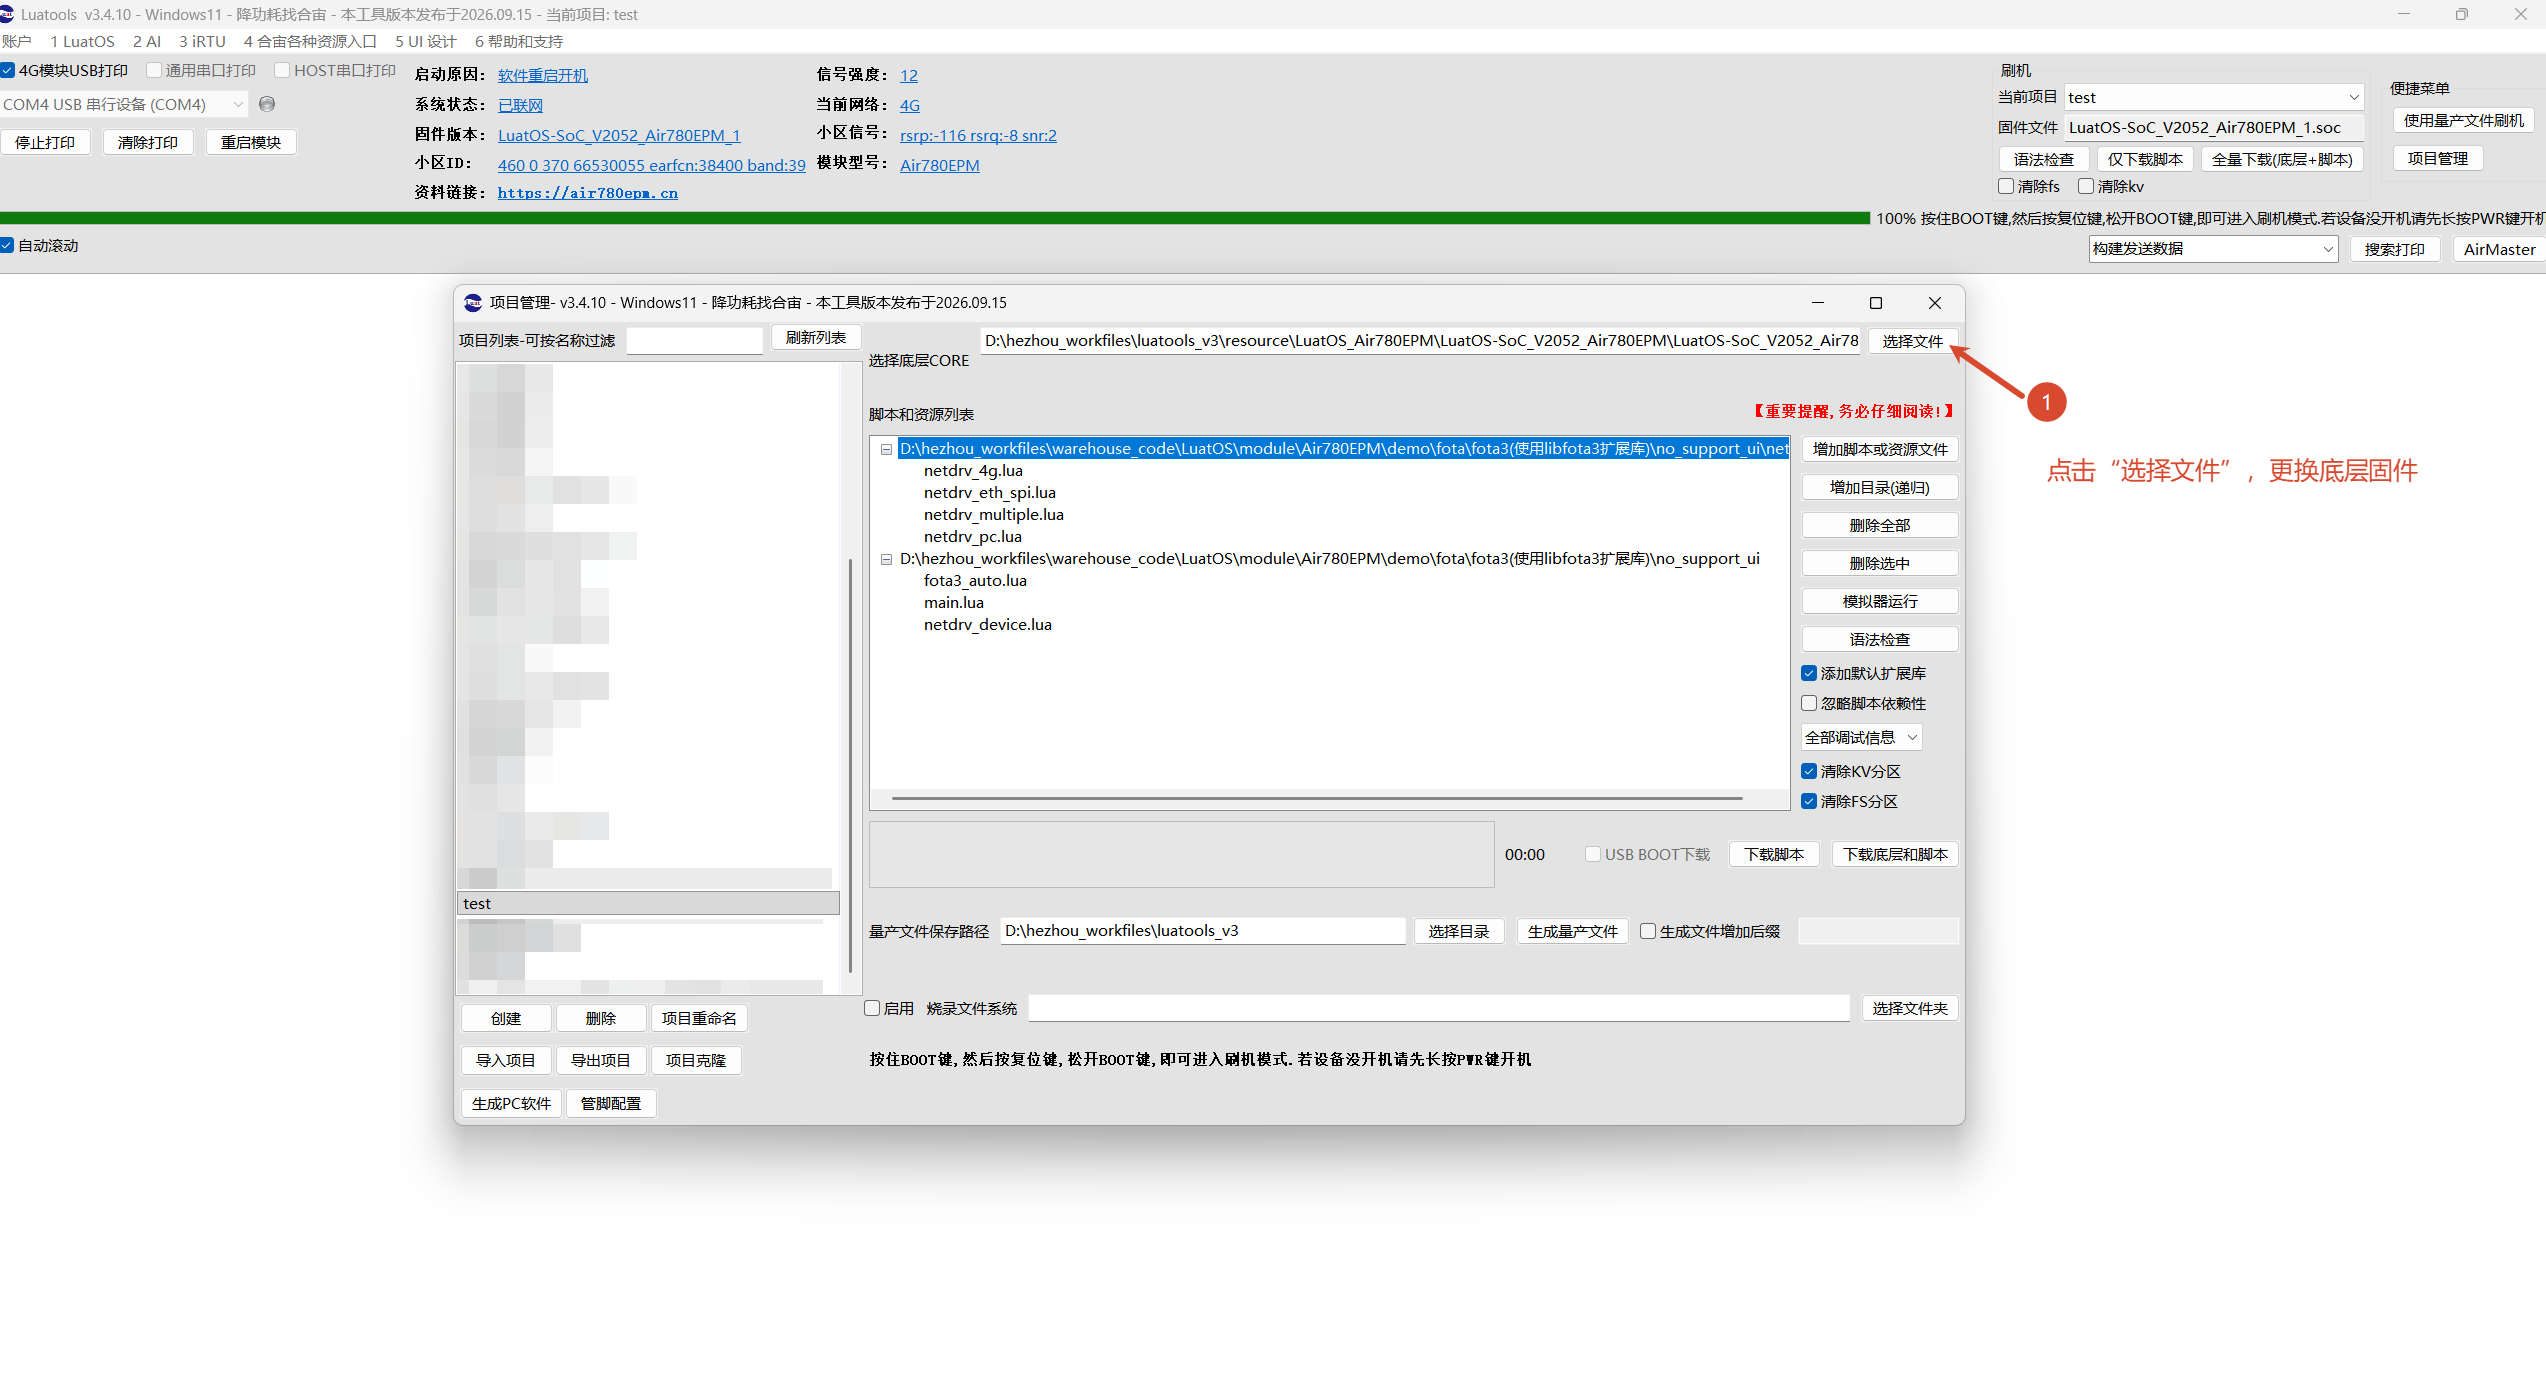Click 增加脚本或资源文件 button
Image resolution: width=2546 pixels, height=1373 pixels.
1880,449
